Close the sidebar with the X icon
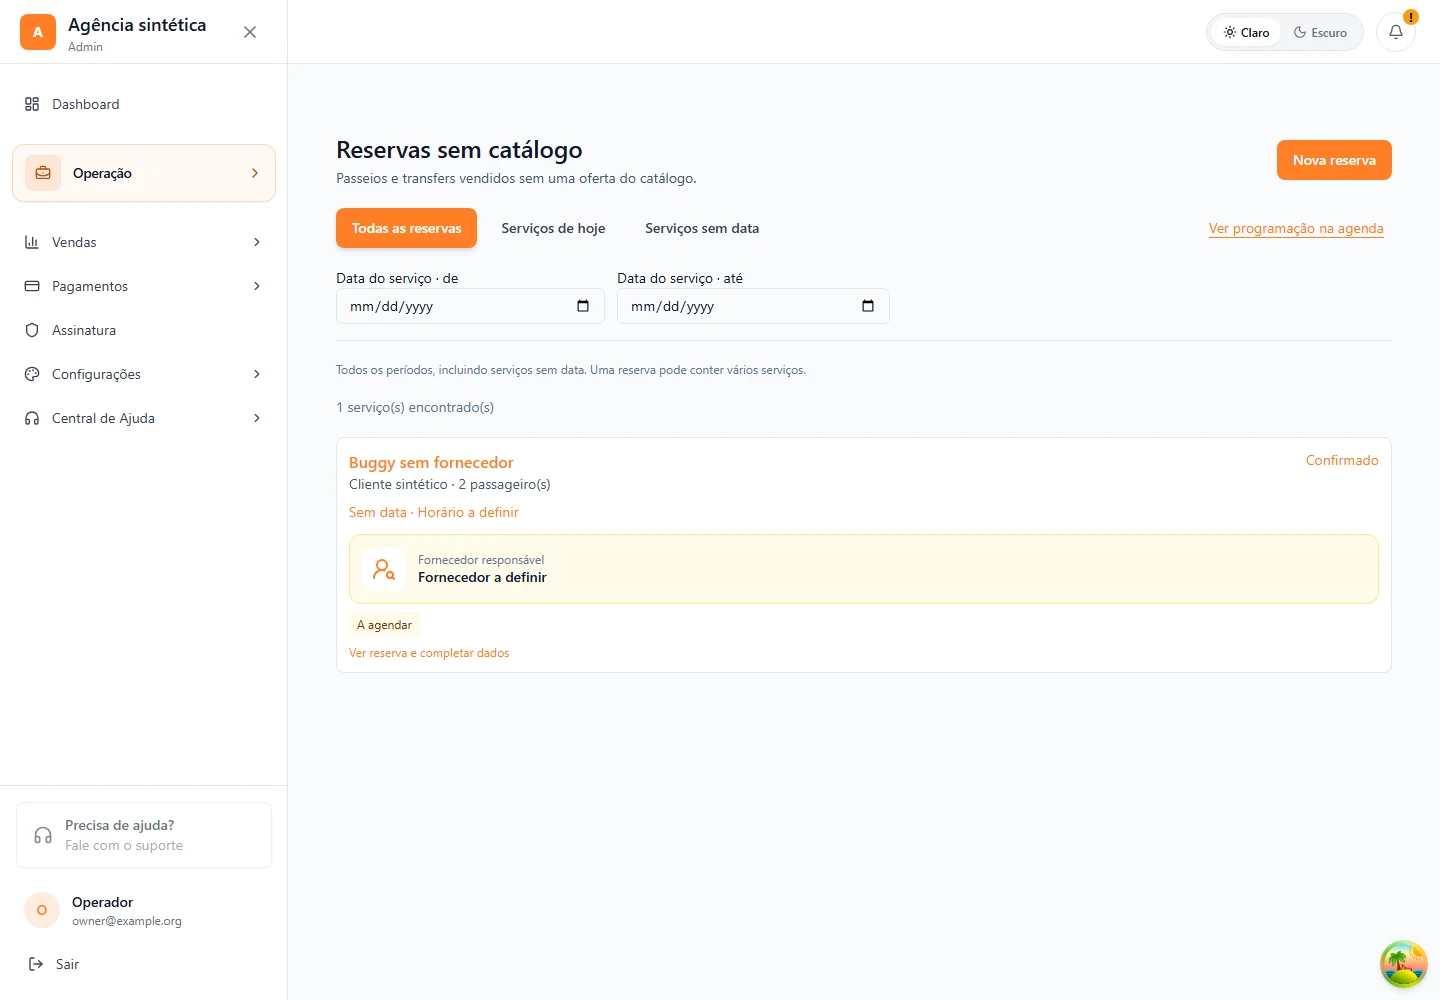Viewport: 1440px width, 1000px height. (250, 32)
